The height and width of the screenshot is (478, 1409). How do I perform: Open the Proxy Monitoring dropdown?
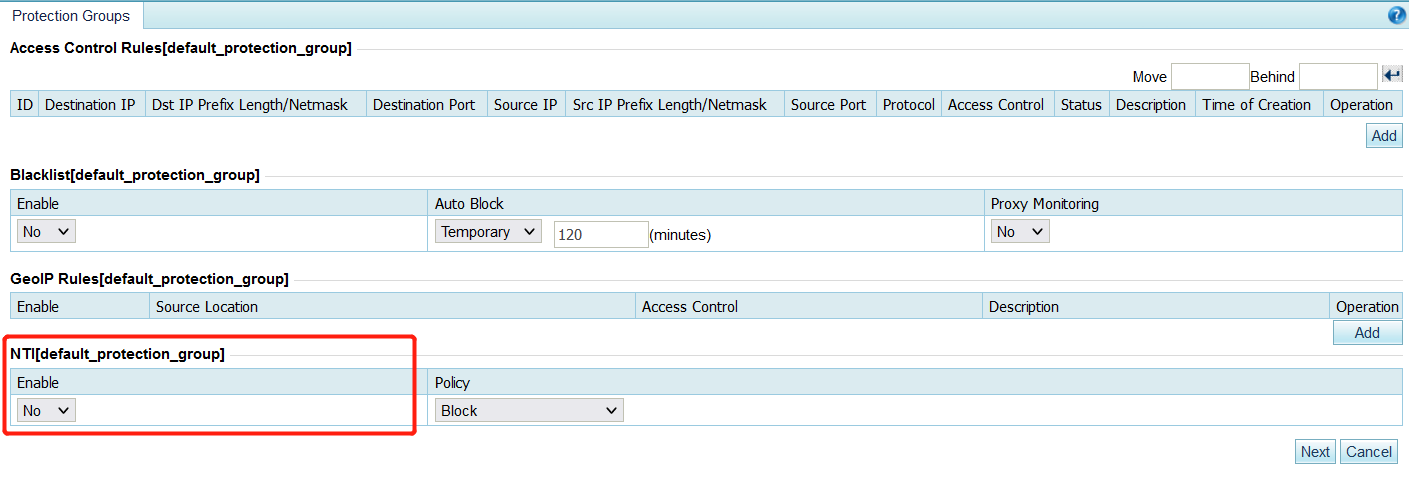pos(1020,232)
